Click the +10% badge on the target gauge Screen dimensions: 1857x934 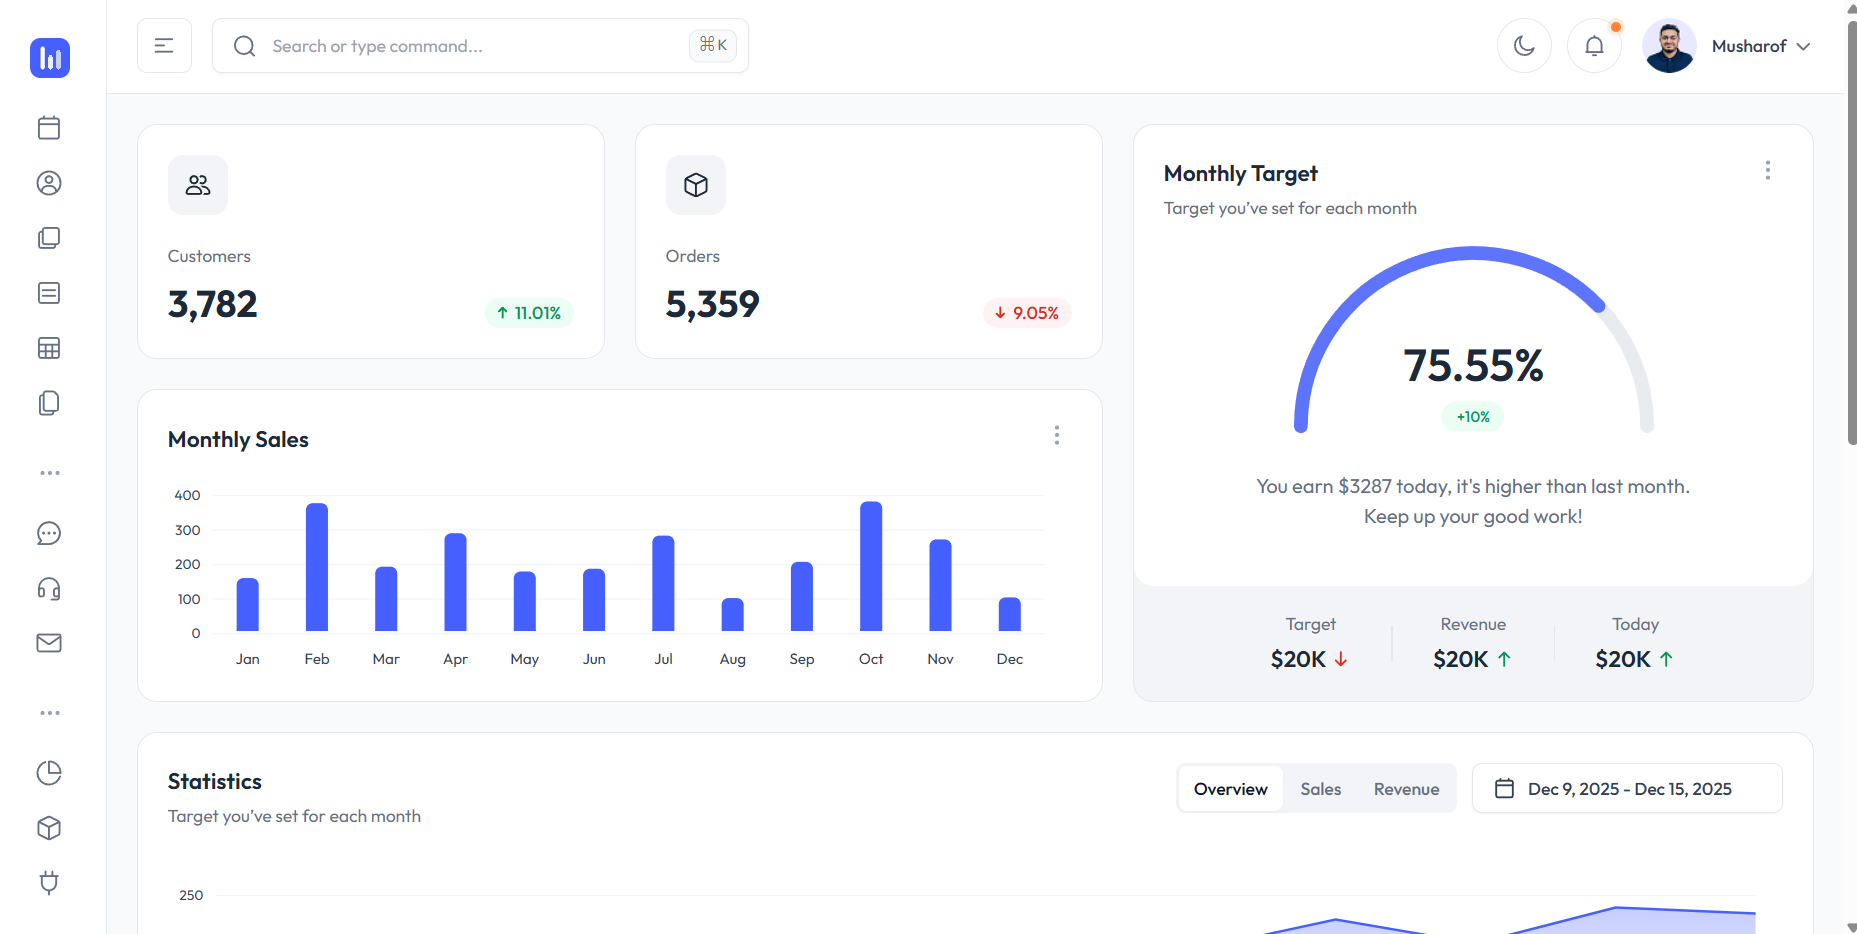(x=1472, y=417)
